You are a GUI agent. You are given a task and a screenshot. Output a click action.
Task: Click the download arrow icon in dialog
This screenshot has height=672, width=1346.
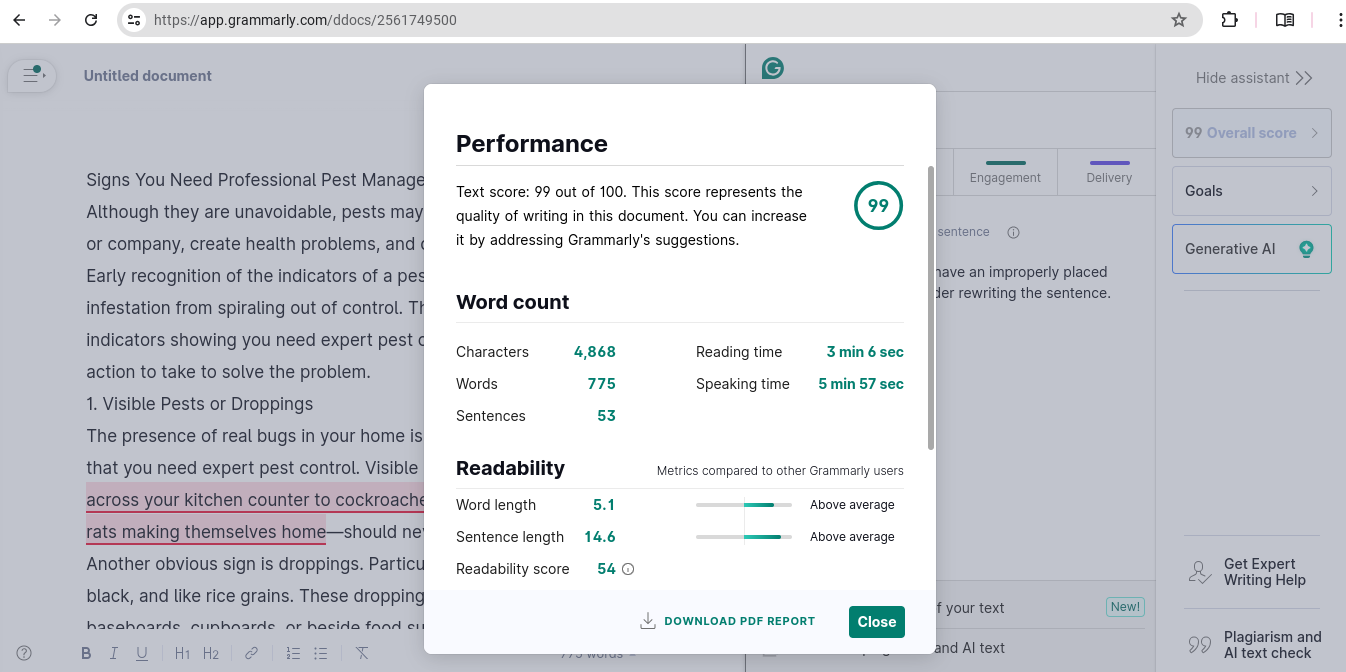click(648, 621)
